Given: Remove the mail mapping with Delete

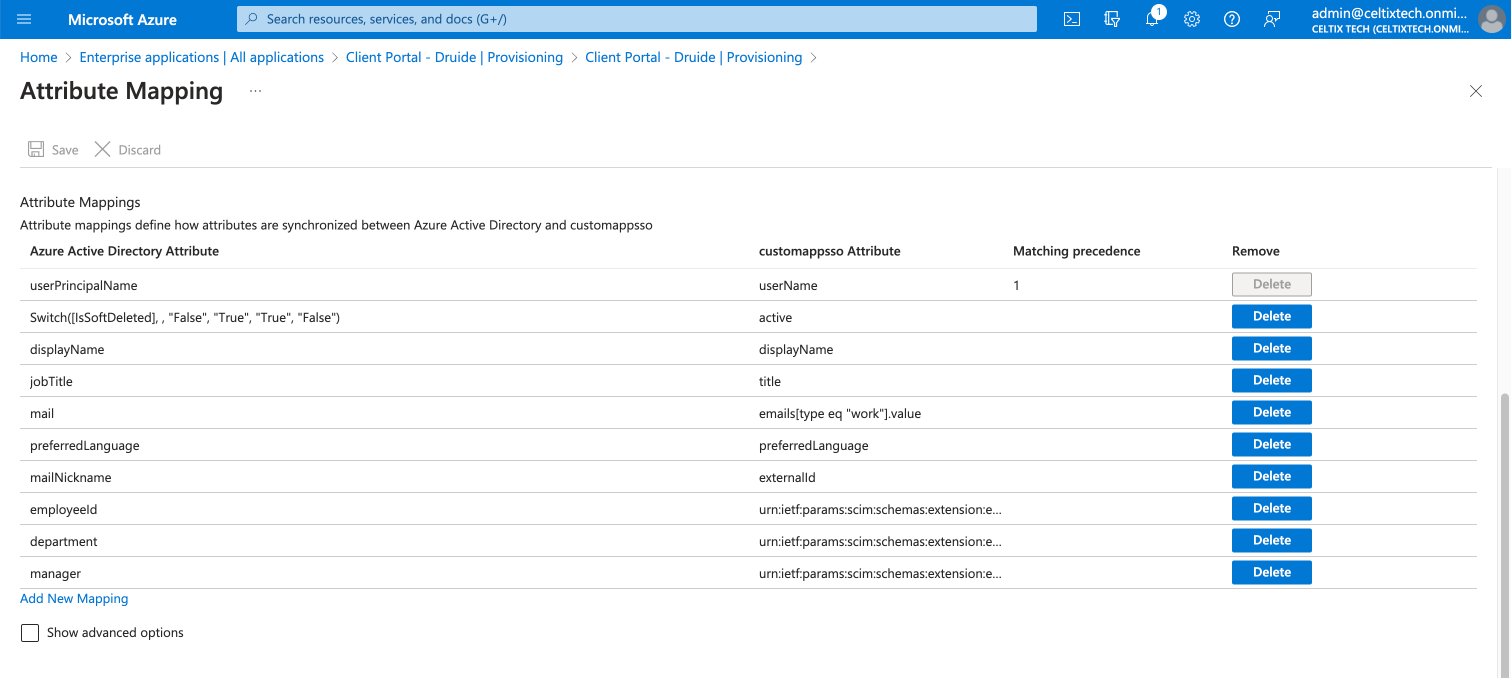Looking at the screenshot, I should (1272, 413).
